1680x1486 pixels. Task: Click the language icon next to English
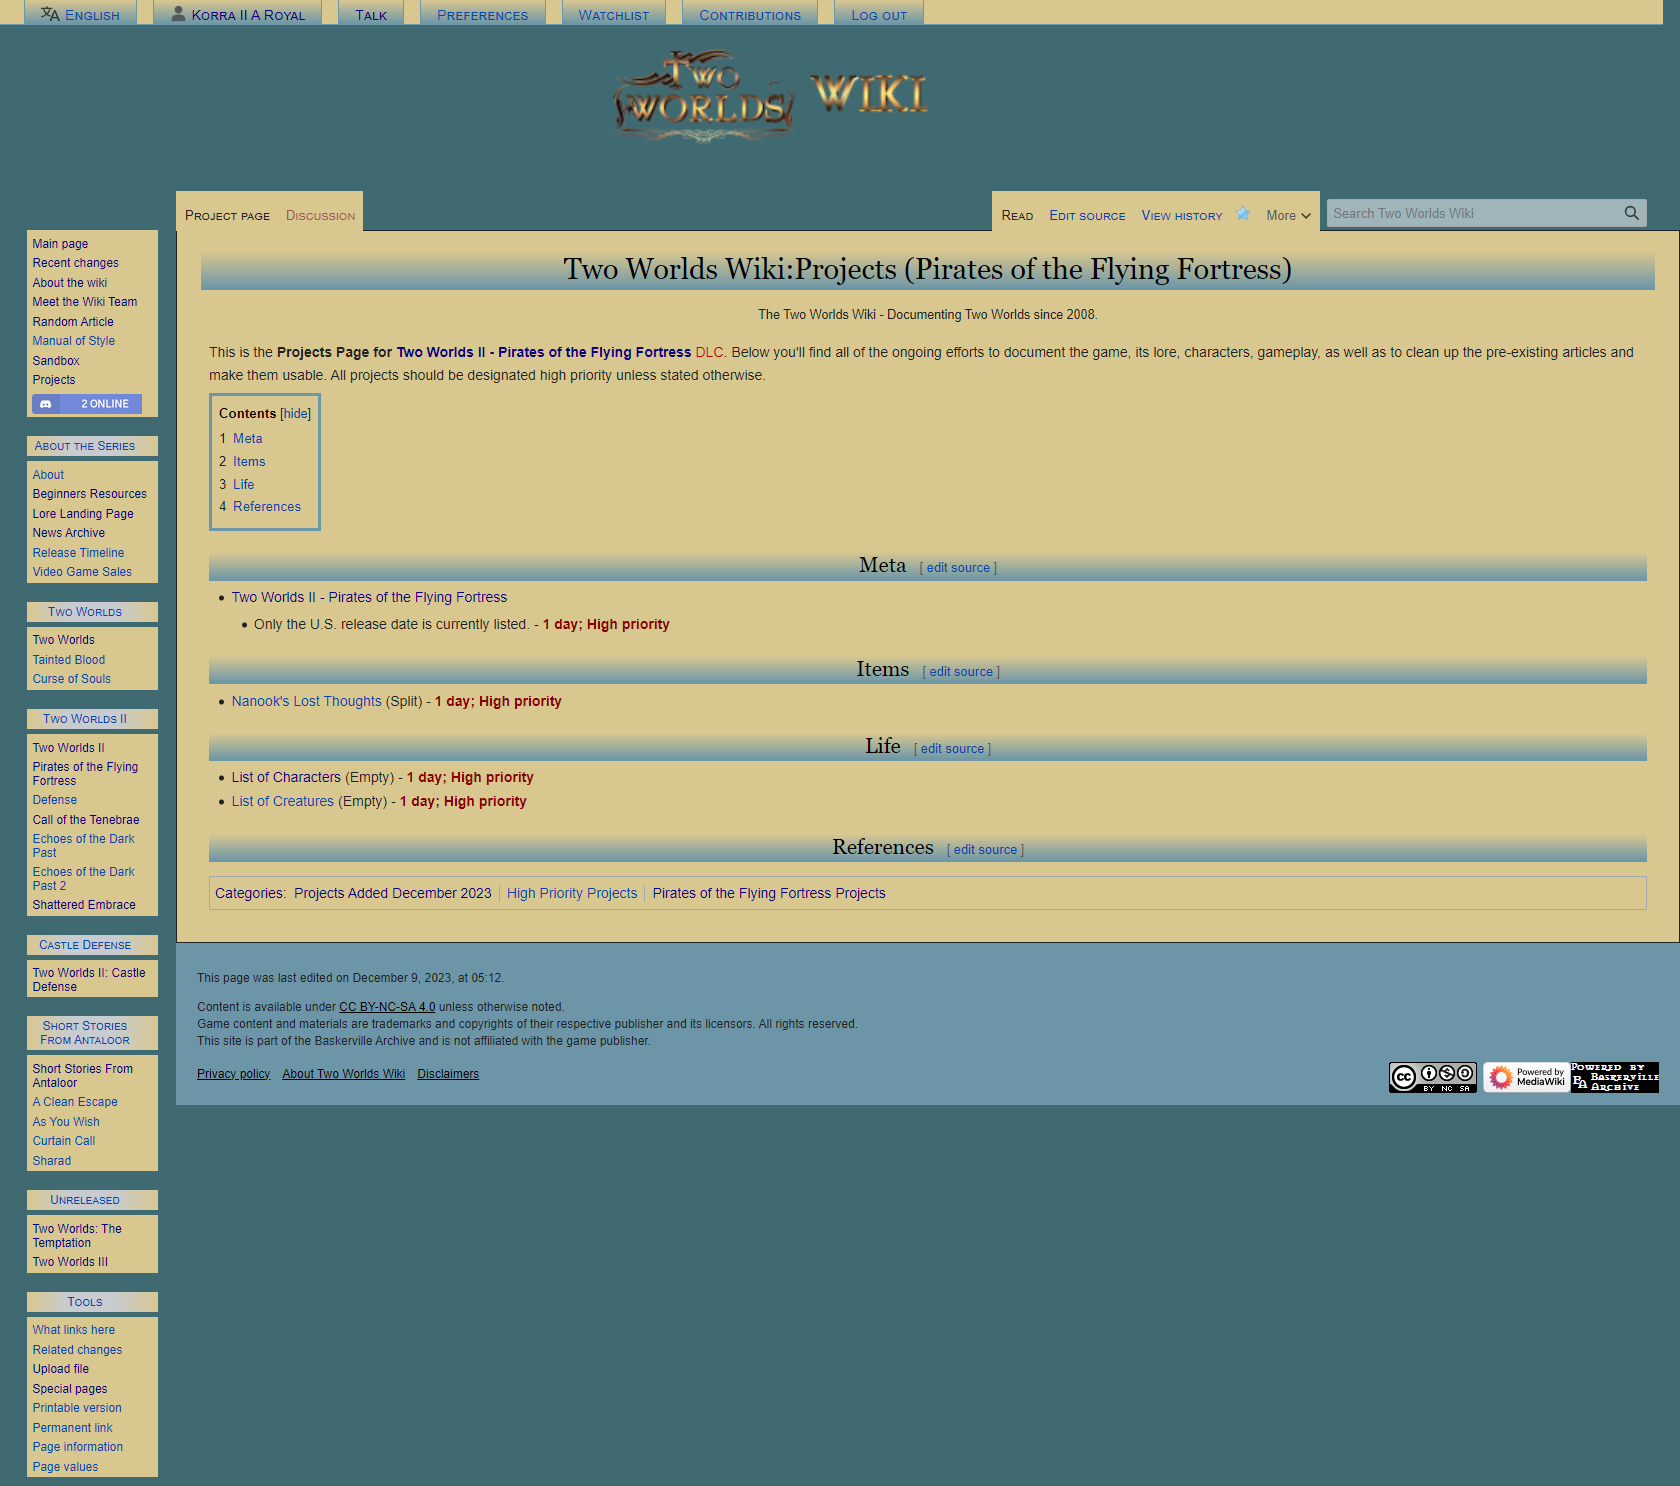[x=50, y=14]
